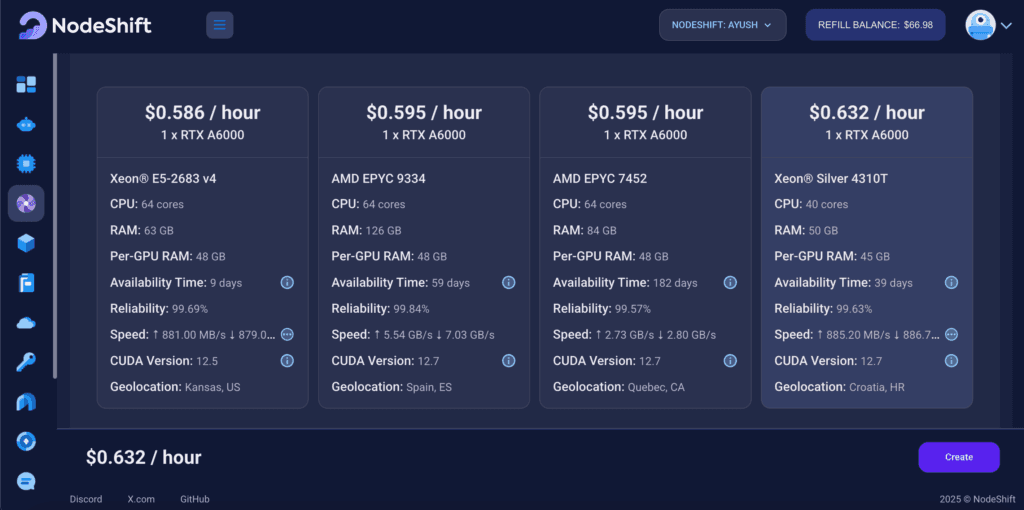Click the '↑ 2.73 GB/s ↓ 2.80 GB/s' speed

655,335
